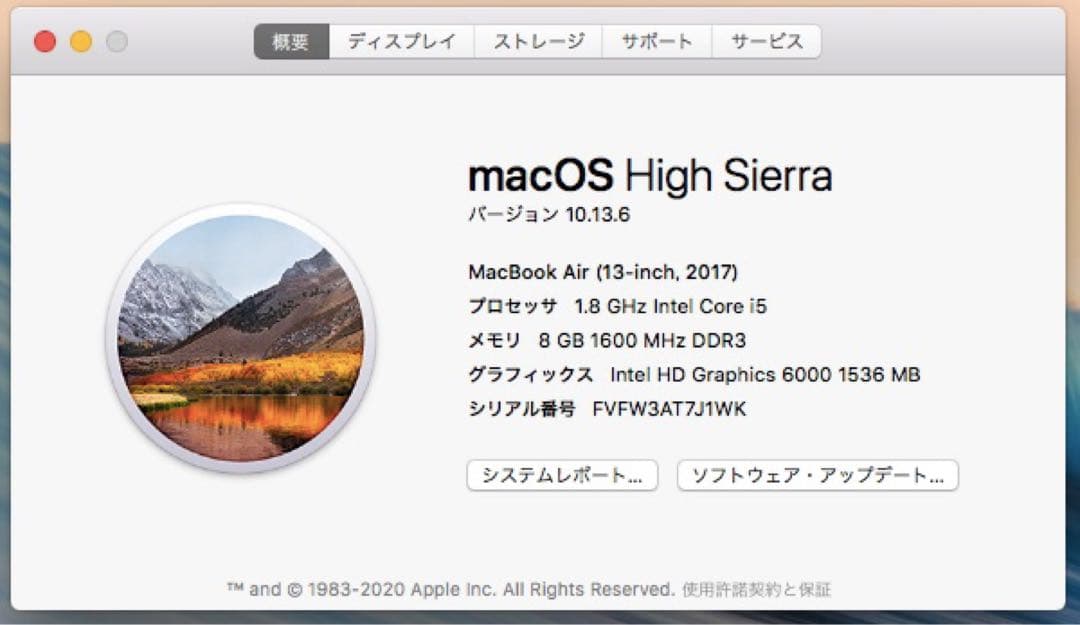This screenshot has width=1080, height=625.
Task: Click the Apple Inc. copyright text
Action: click(450, 590)
